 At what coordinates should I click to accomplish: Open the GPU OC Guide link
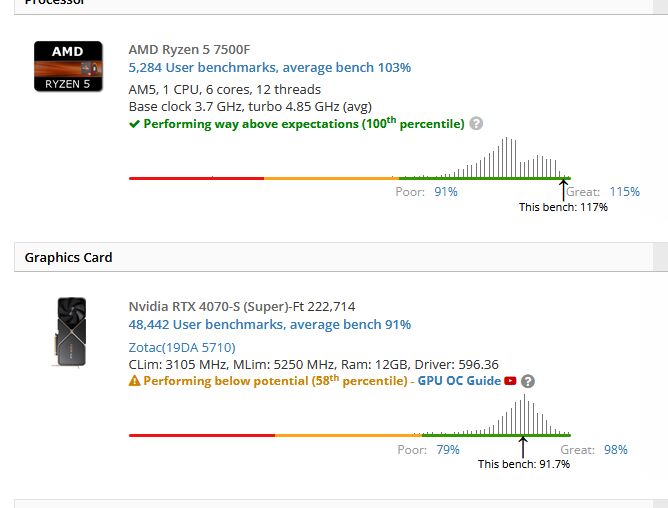[x=459, y=381]
